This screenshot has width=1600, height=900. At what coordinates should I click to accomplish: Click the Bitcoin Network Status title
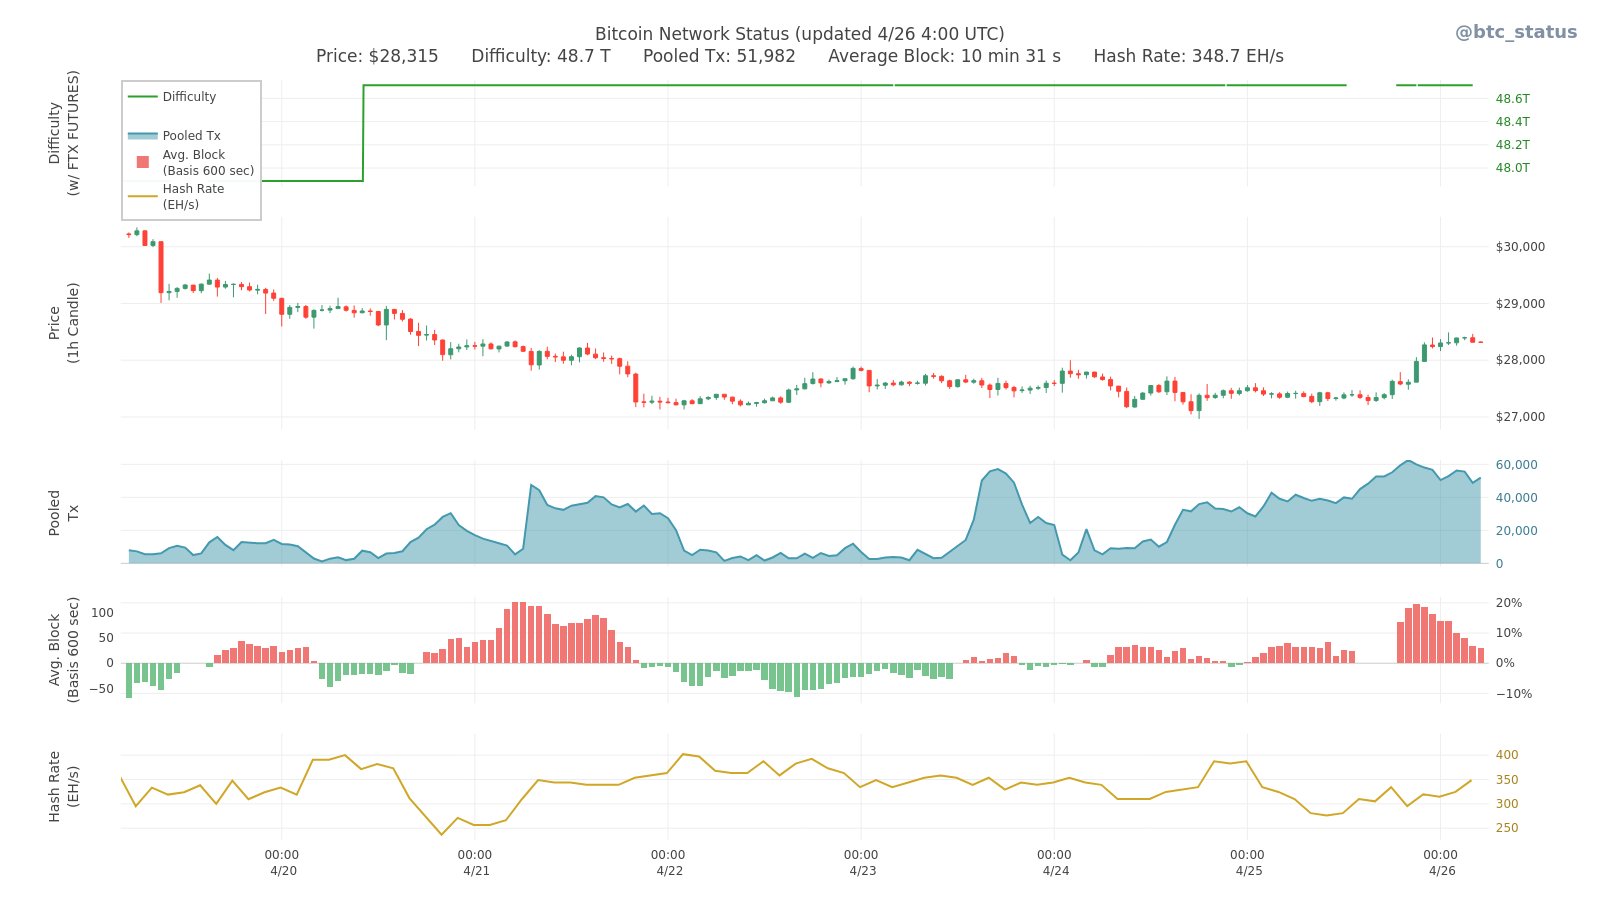(x=800, y=33)
